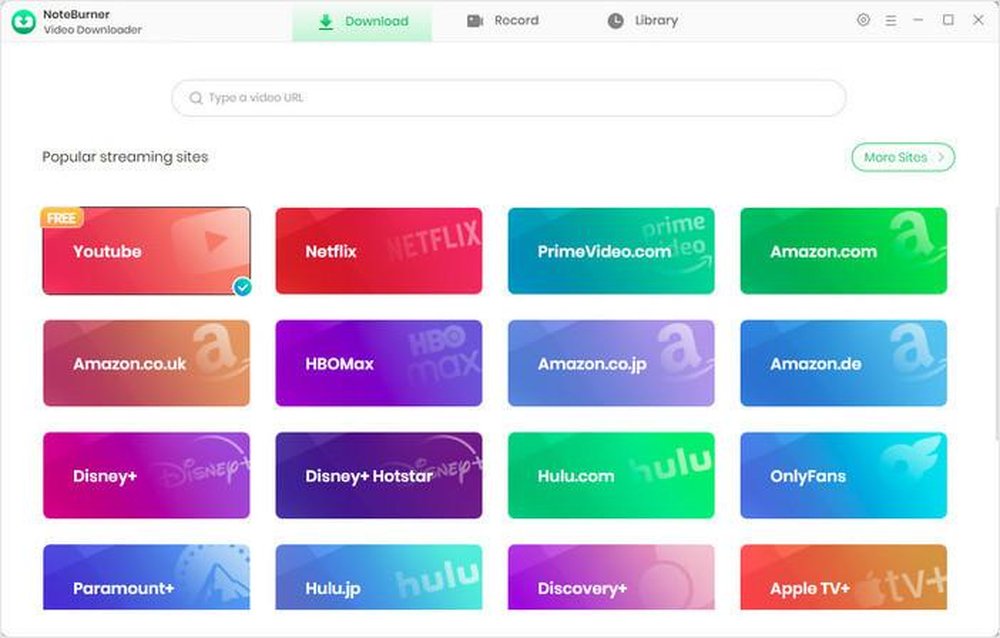Click the Popular streaming sites heading
The image size is (1000, 638).
pos(125,157)
